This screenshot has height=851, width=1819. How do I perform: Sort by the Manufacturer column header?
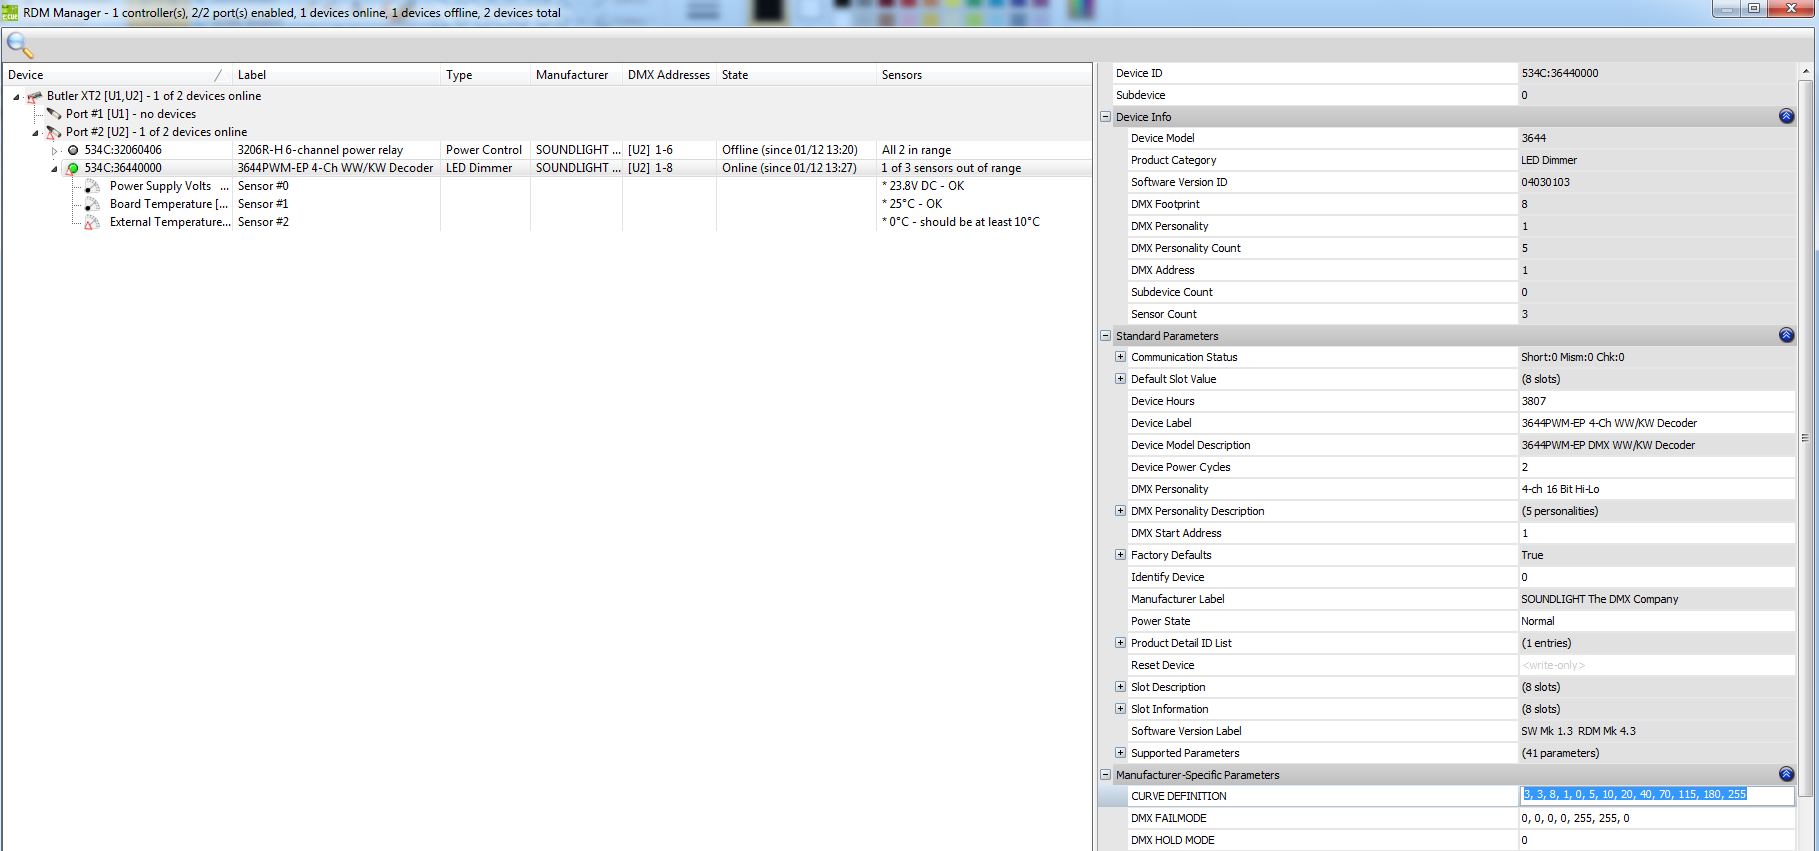click(572, 75)
